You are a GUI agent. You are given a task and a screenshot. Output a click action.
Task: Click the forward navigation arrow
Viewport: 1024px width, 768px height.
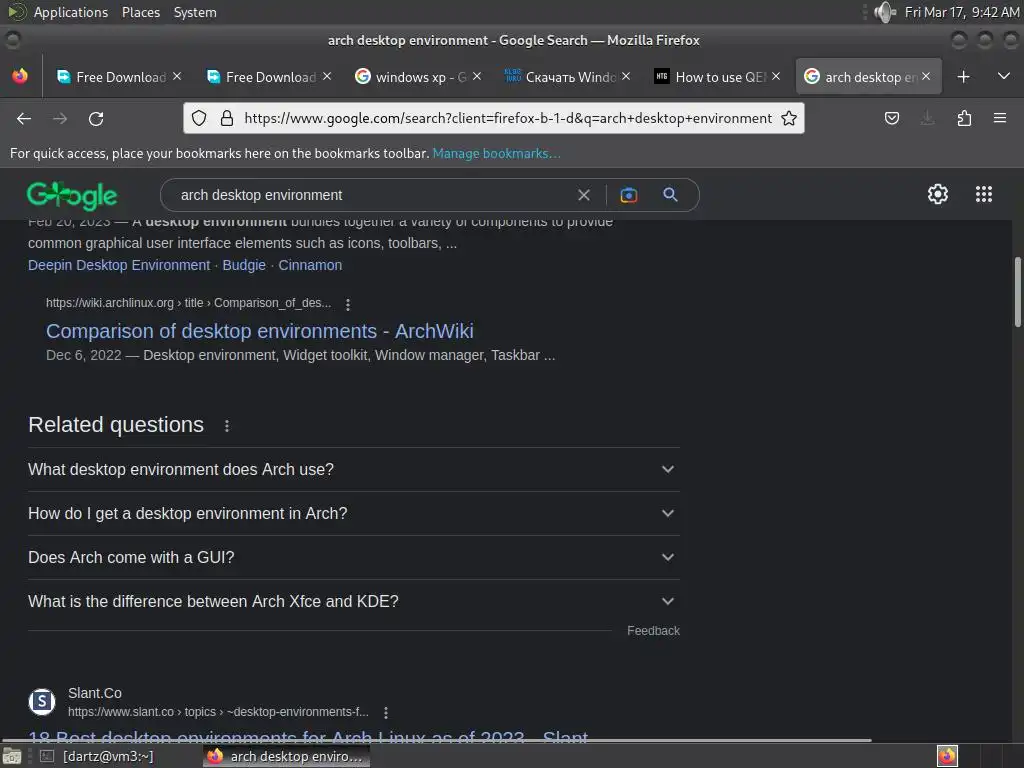click(x=60, y=119)
